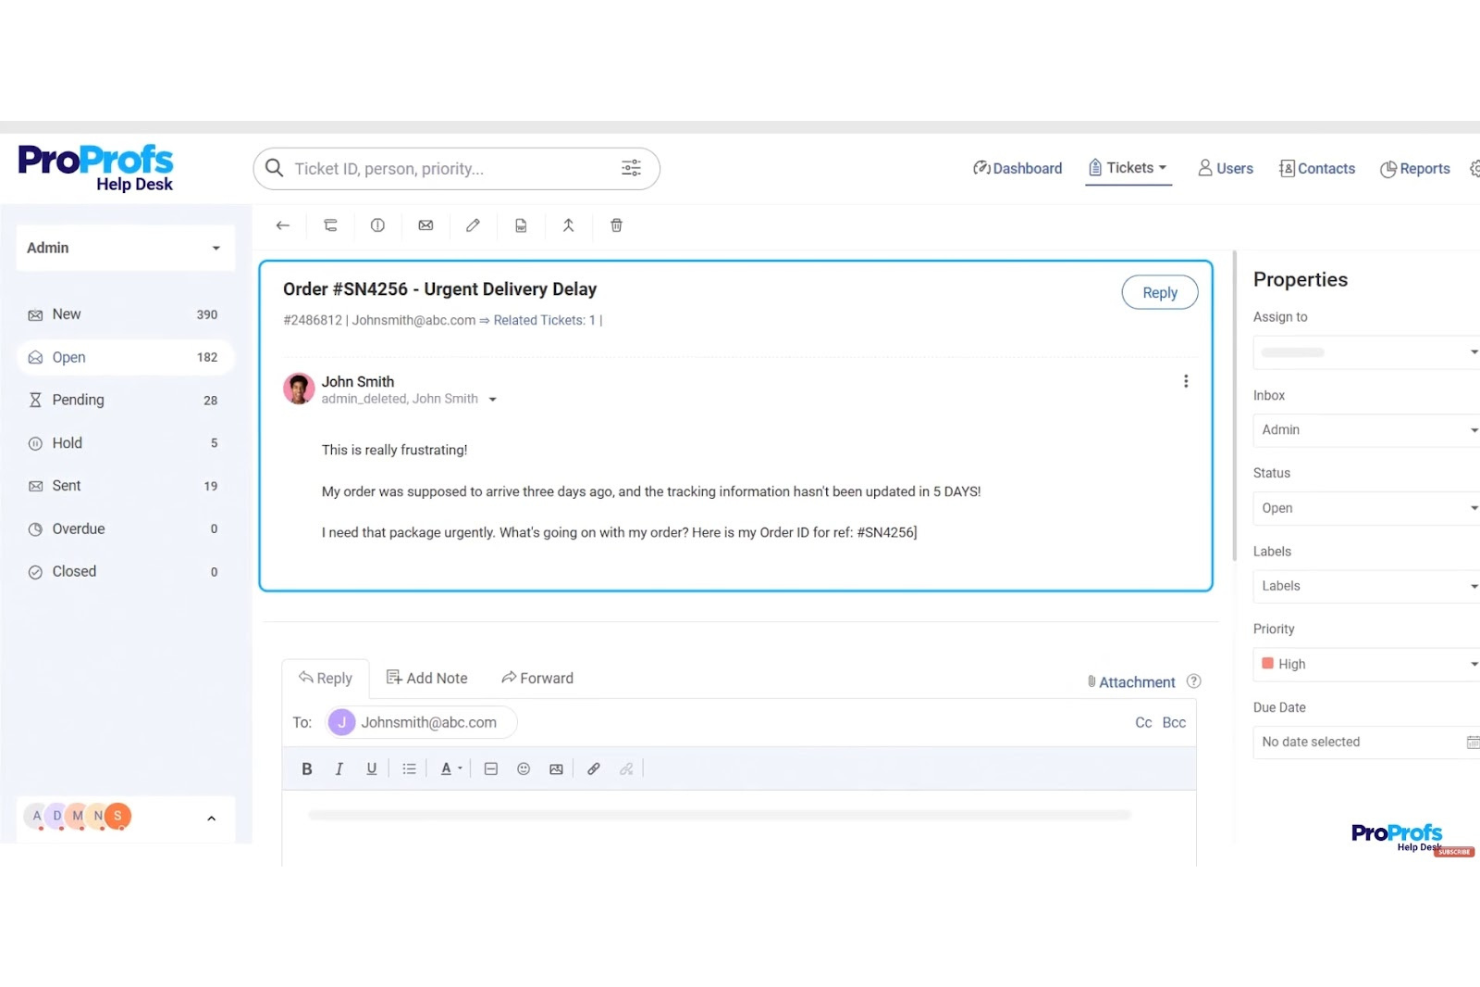This screenshot has height=987, width=1480.
Task: Open the Priority dropdown showing High
Action: (x=1365, y=663)
